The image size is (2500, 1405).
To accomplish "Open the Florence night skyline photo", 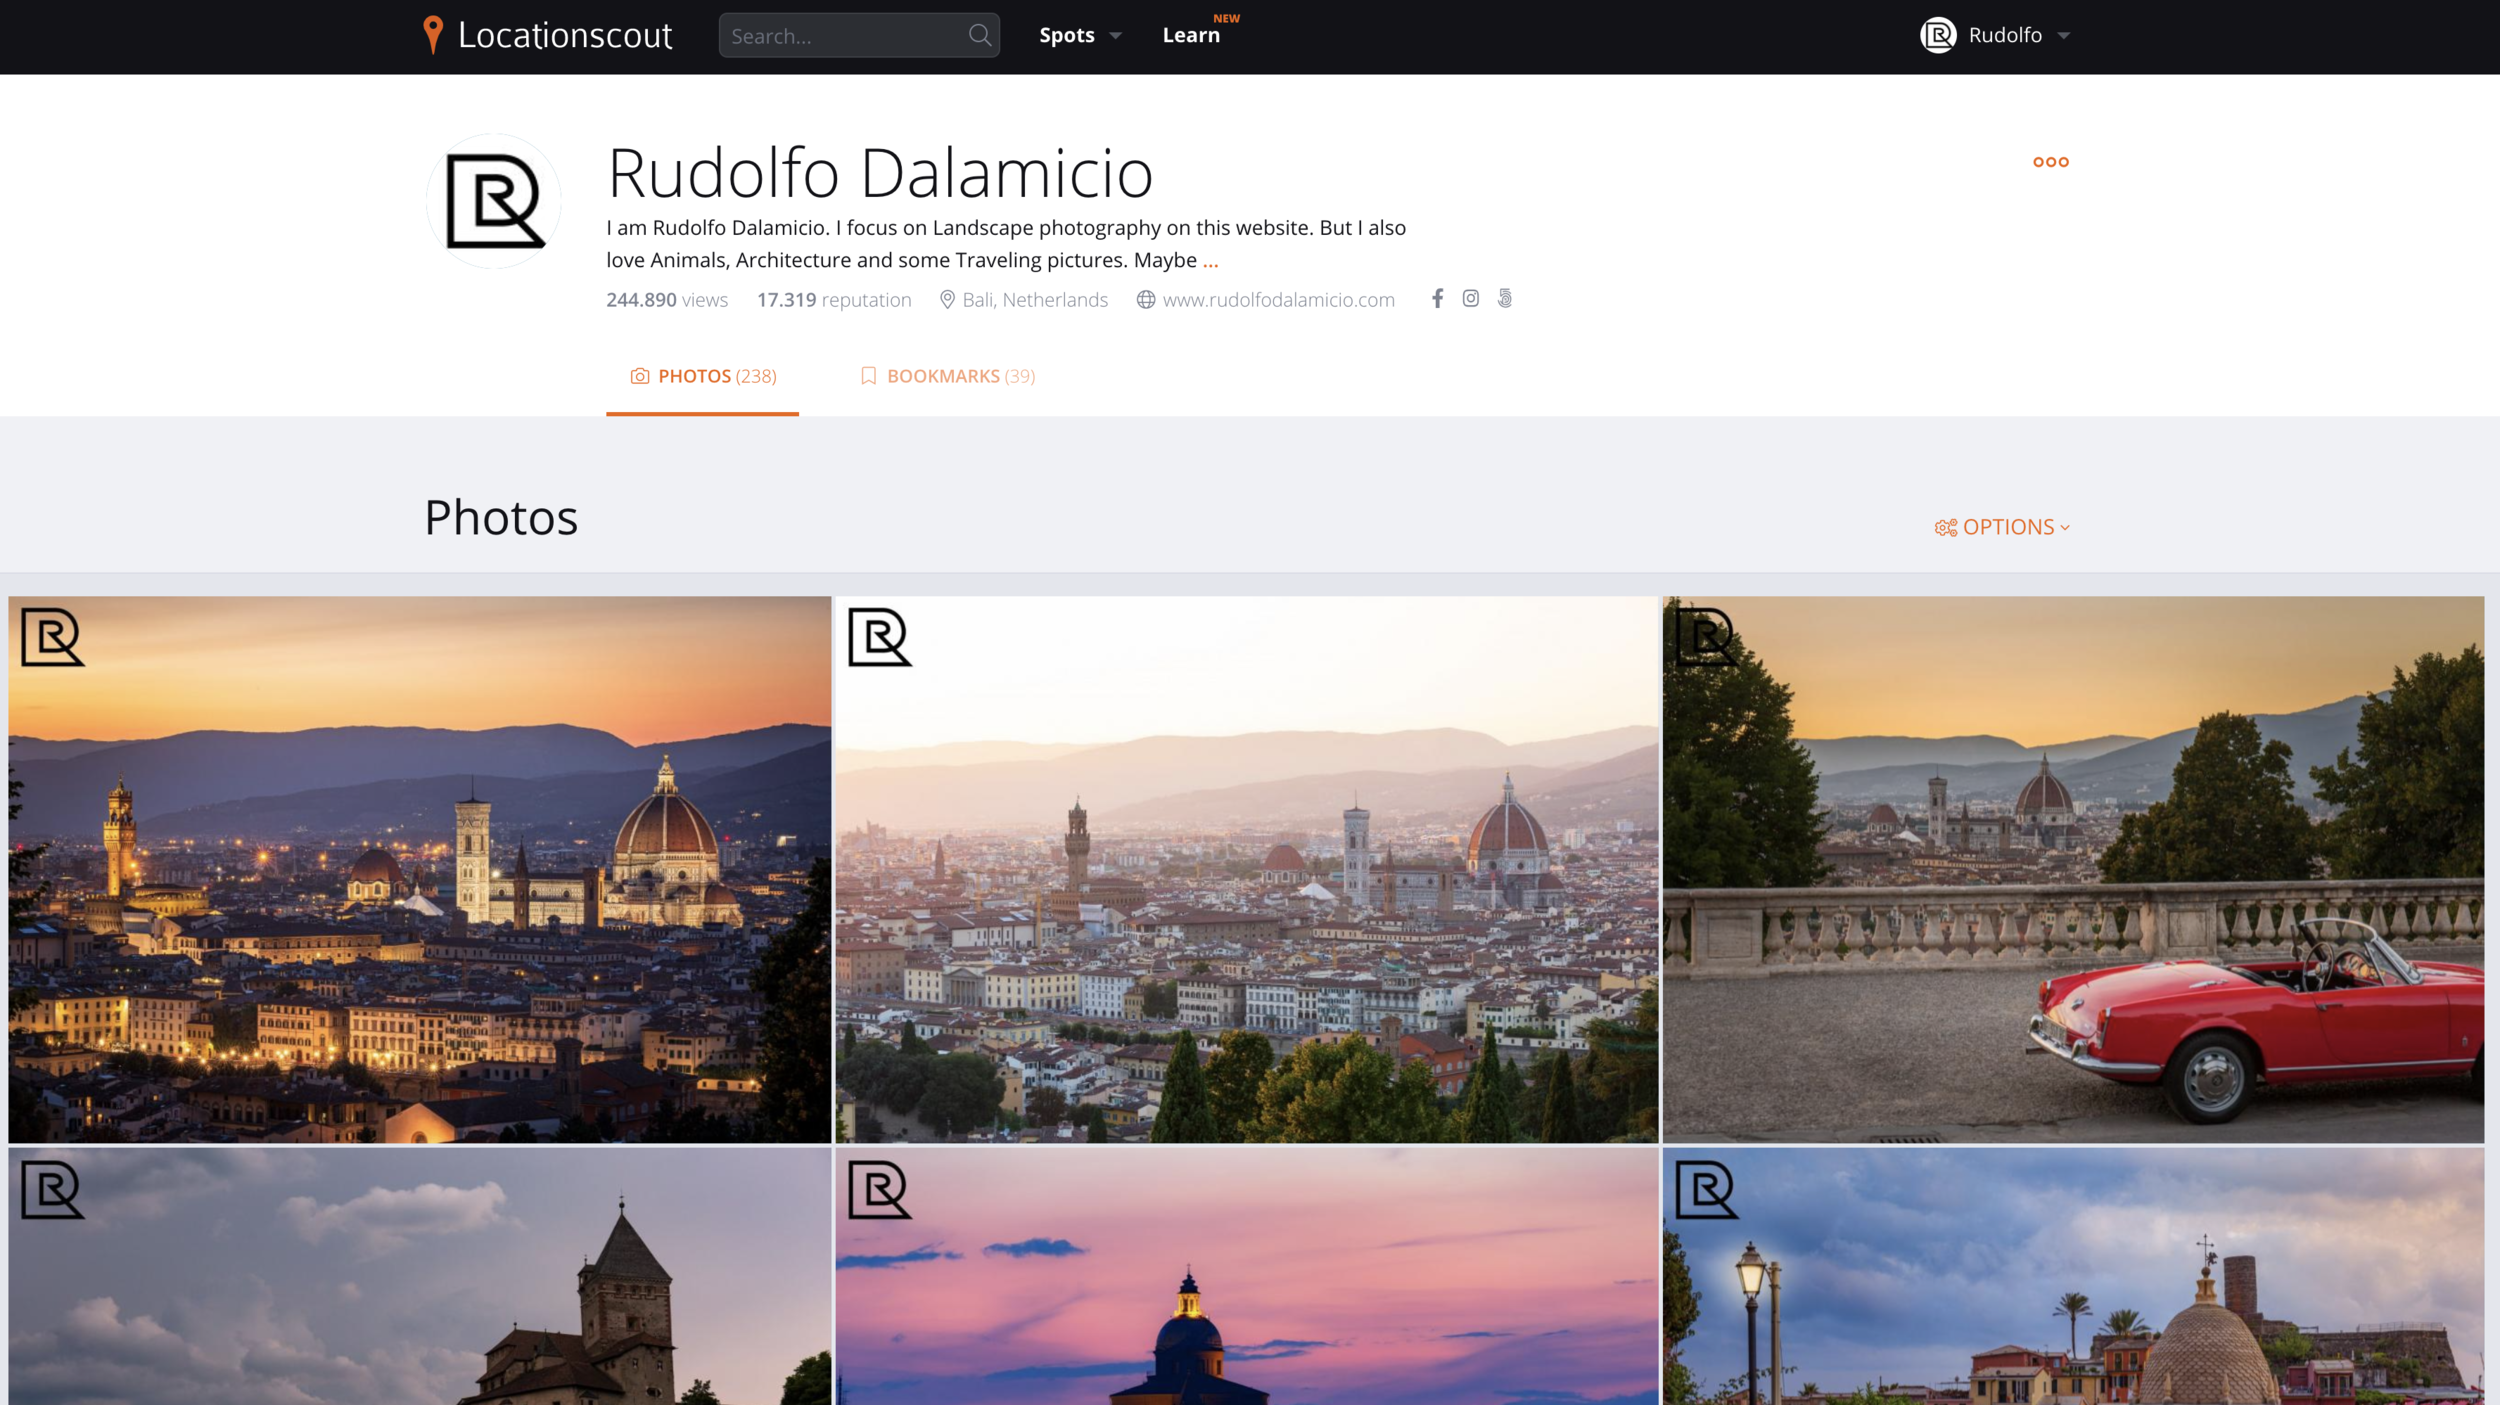I will click(420, 869).
